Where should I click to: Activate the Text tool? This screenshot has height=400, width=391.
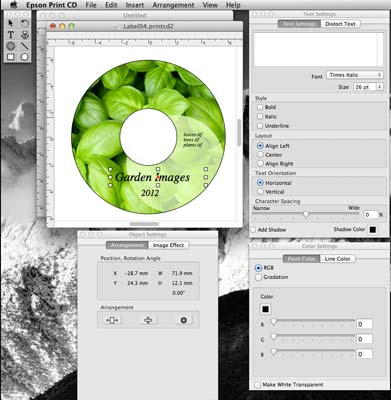click(x=11, y=35)
